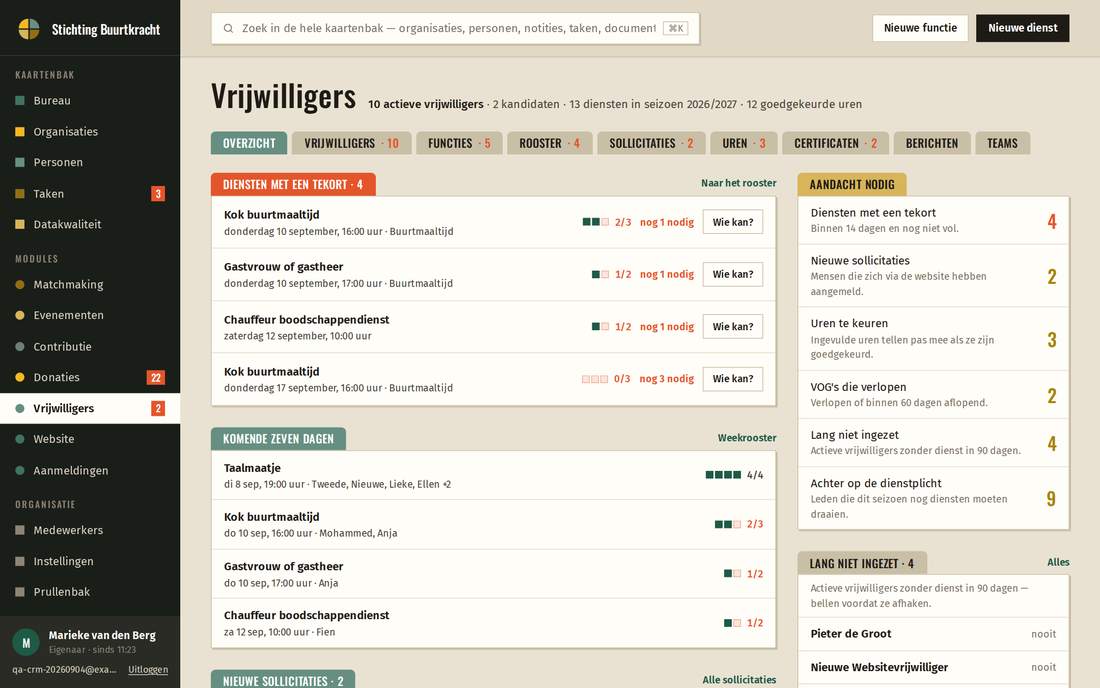The width and height of the screenshot is (1100, 688).
Task: Click Wie kan? for Gastvrouw of gastheer
Action: coord(733,274)
